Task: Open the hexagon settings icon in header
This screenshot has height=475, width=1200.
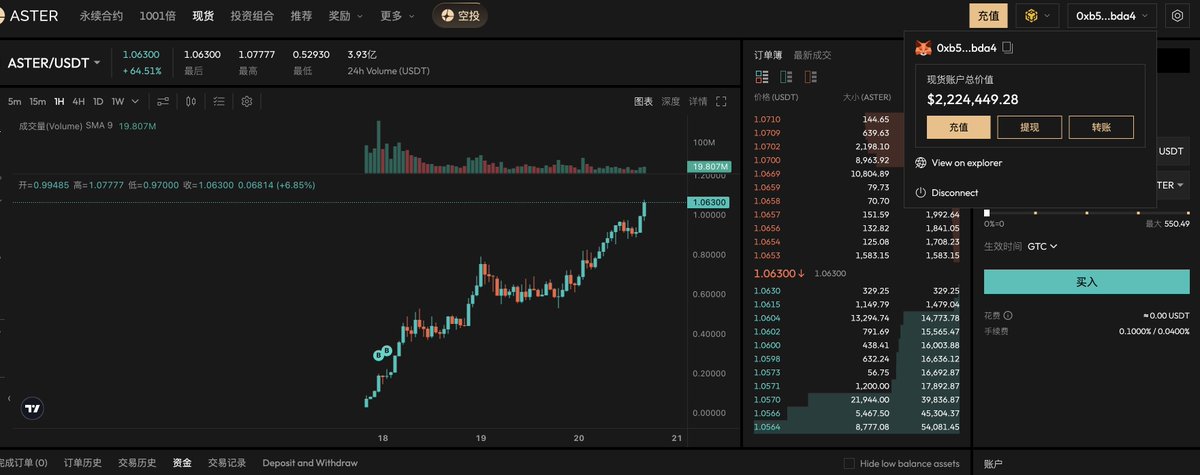Action: pos(1176,16)
